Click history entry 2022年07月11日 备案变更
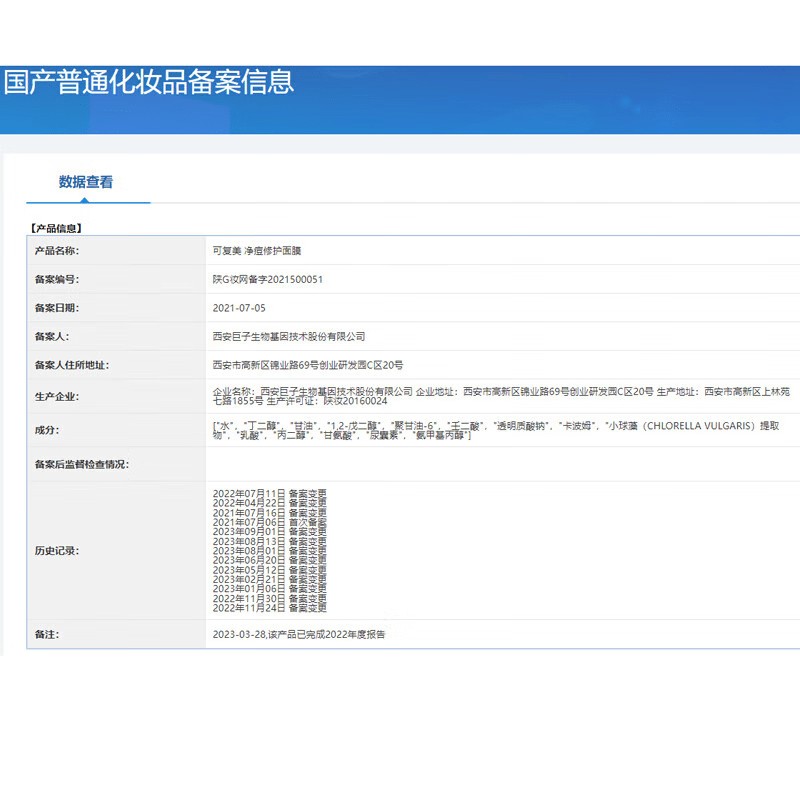 point(269,493)
